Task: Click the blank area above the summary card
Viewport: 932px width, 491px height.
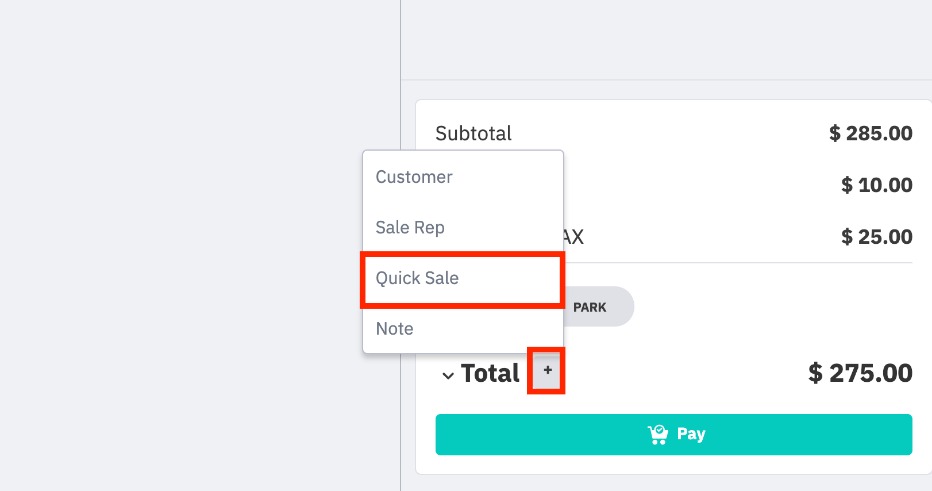Action: (666, 39)
